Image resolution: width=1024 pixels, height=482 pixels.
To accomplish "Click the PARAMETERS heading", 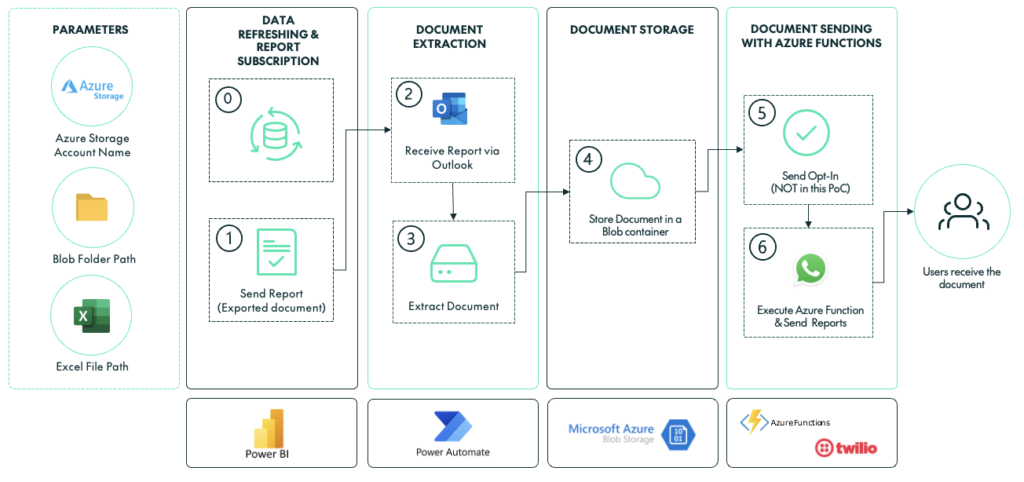I will point(90,29).
